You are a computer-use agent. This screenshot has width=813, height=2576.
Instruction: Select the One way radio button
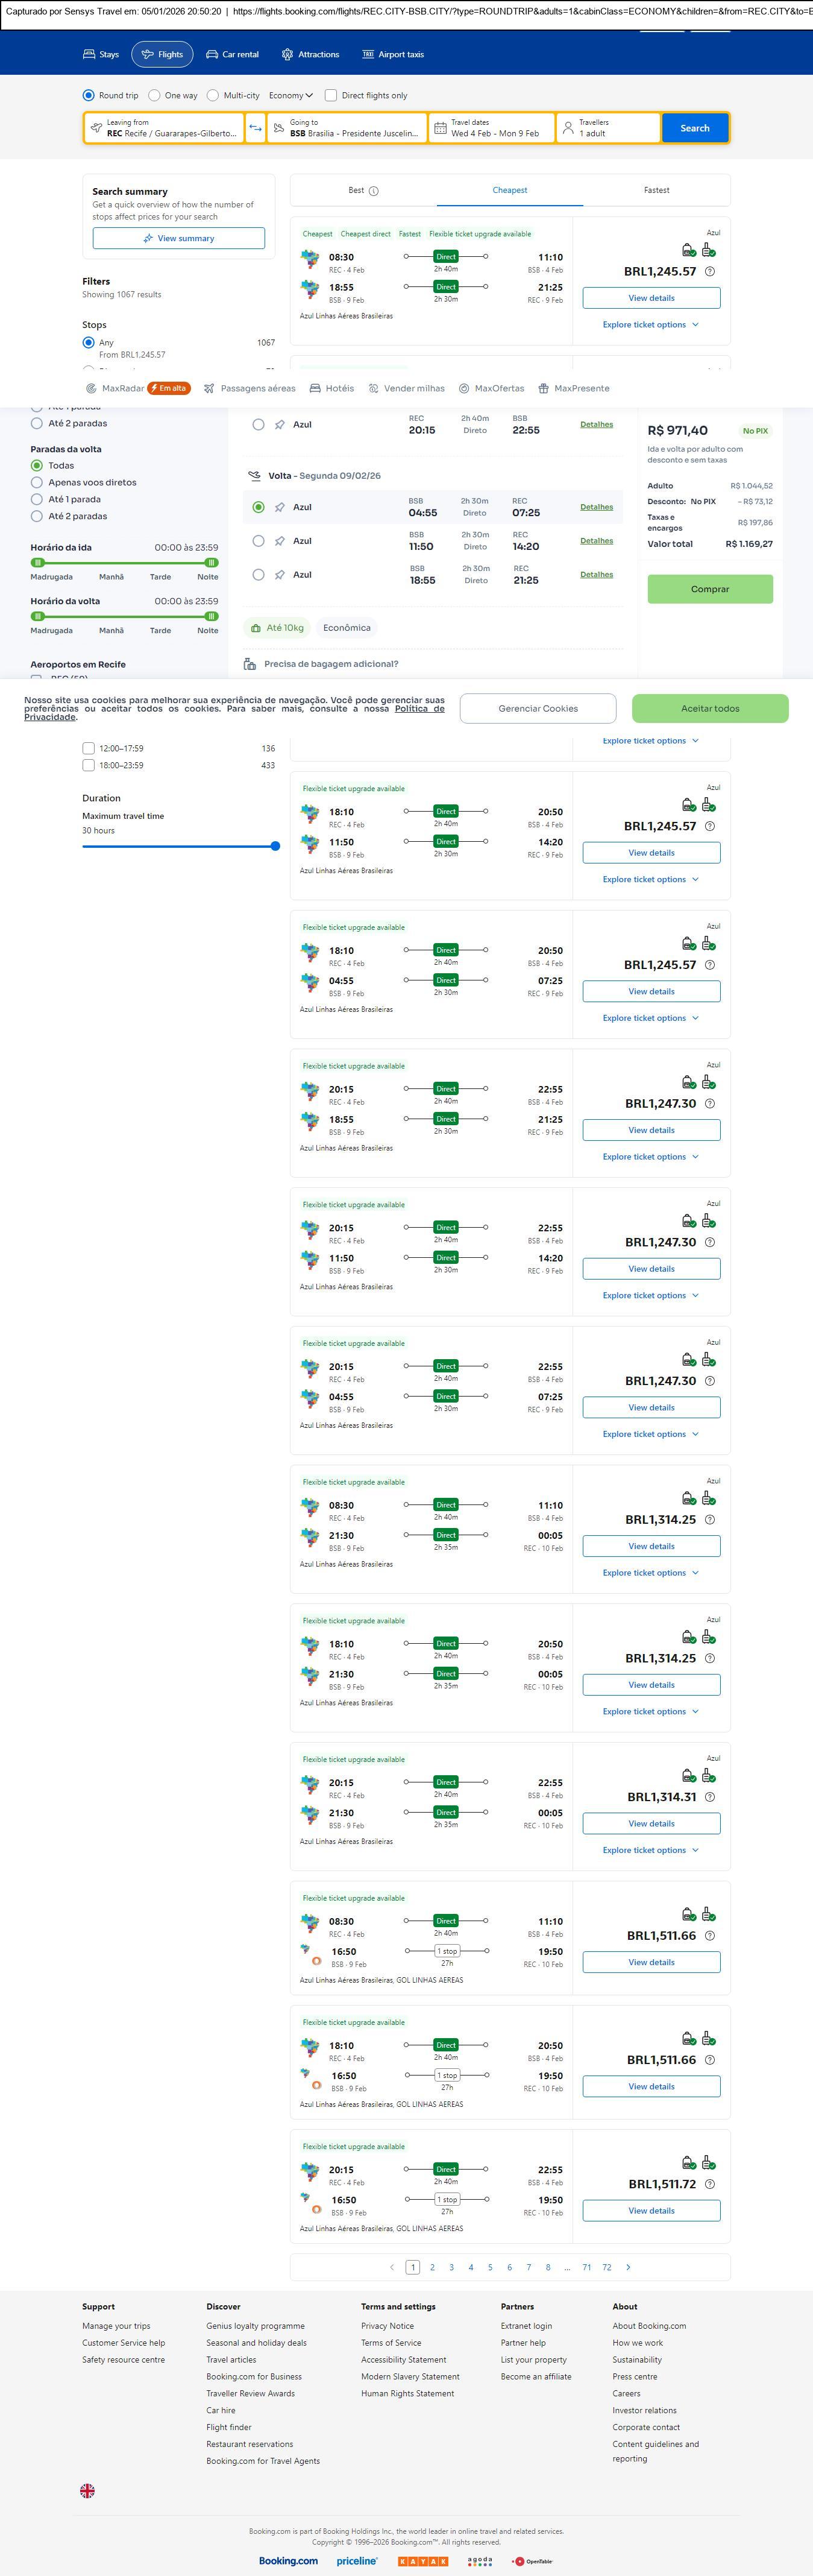click(x=154, y=96)
